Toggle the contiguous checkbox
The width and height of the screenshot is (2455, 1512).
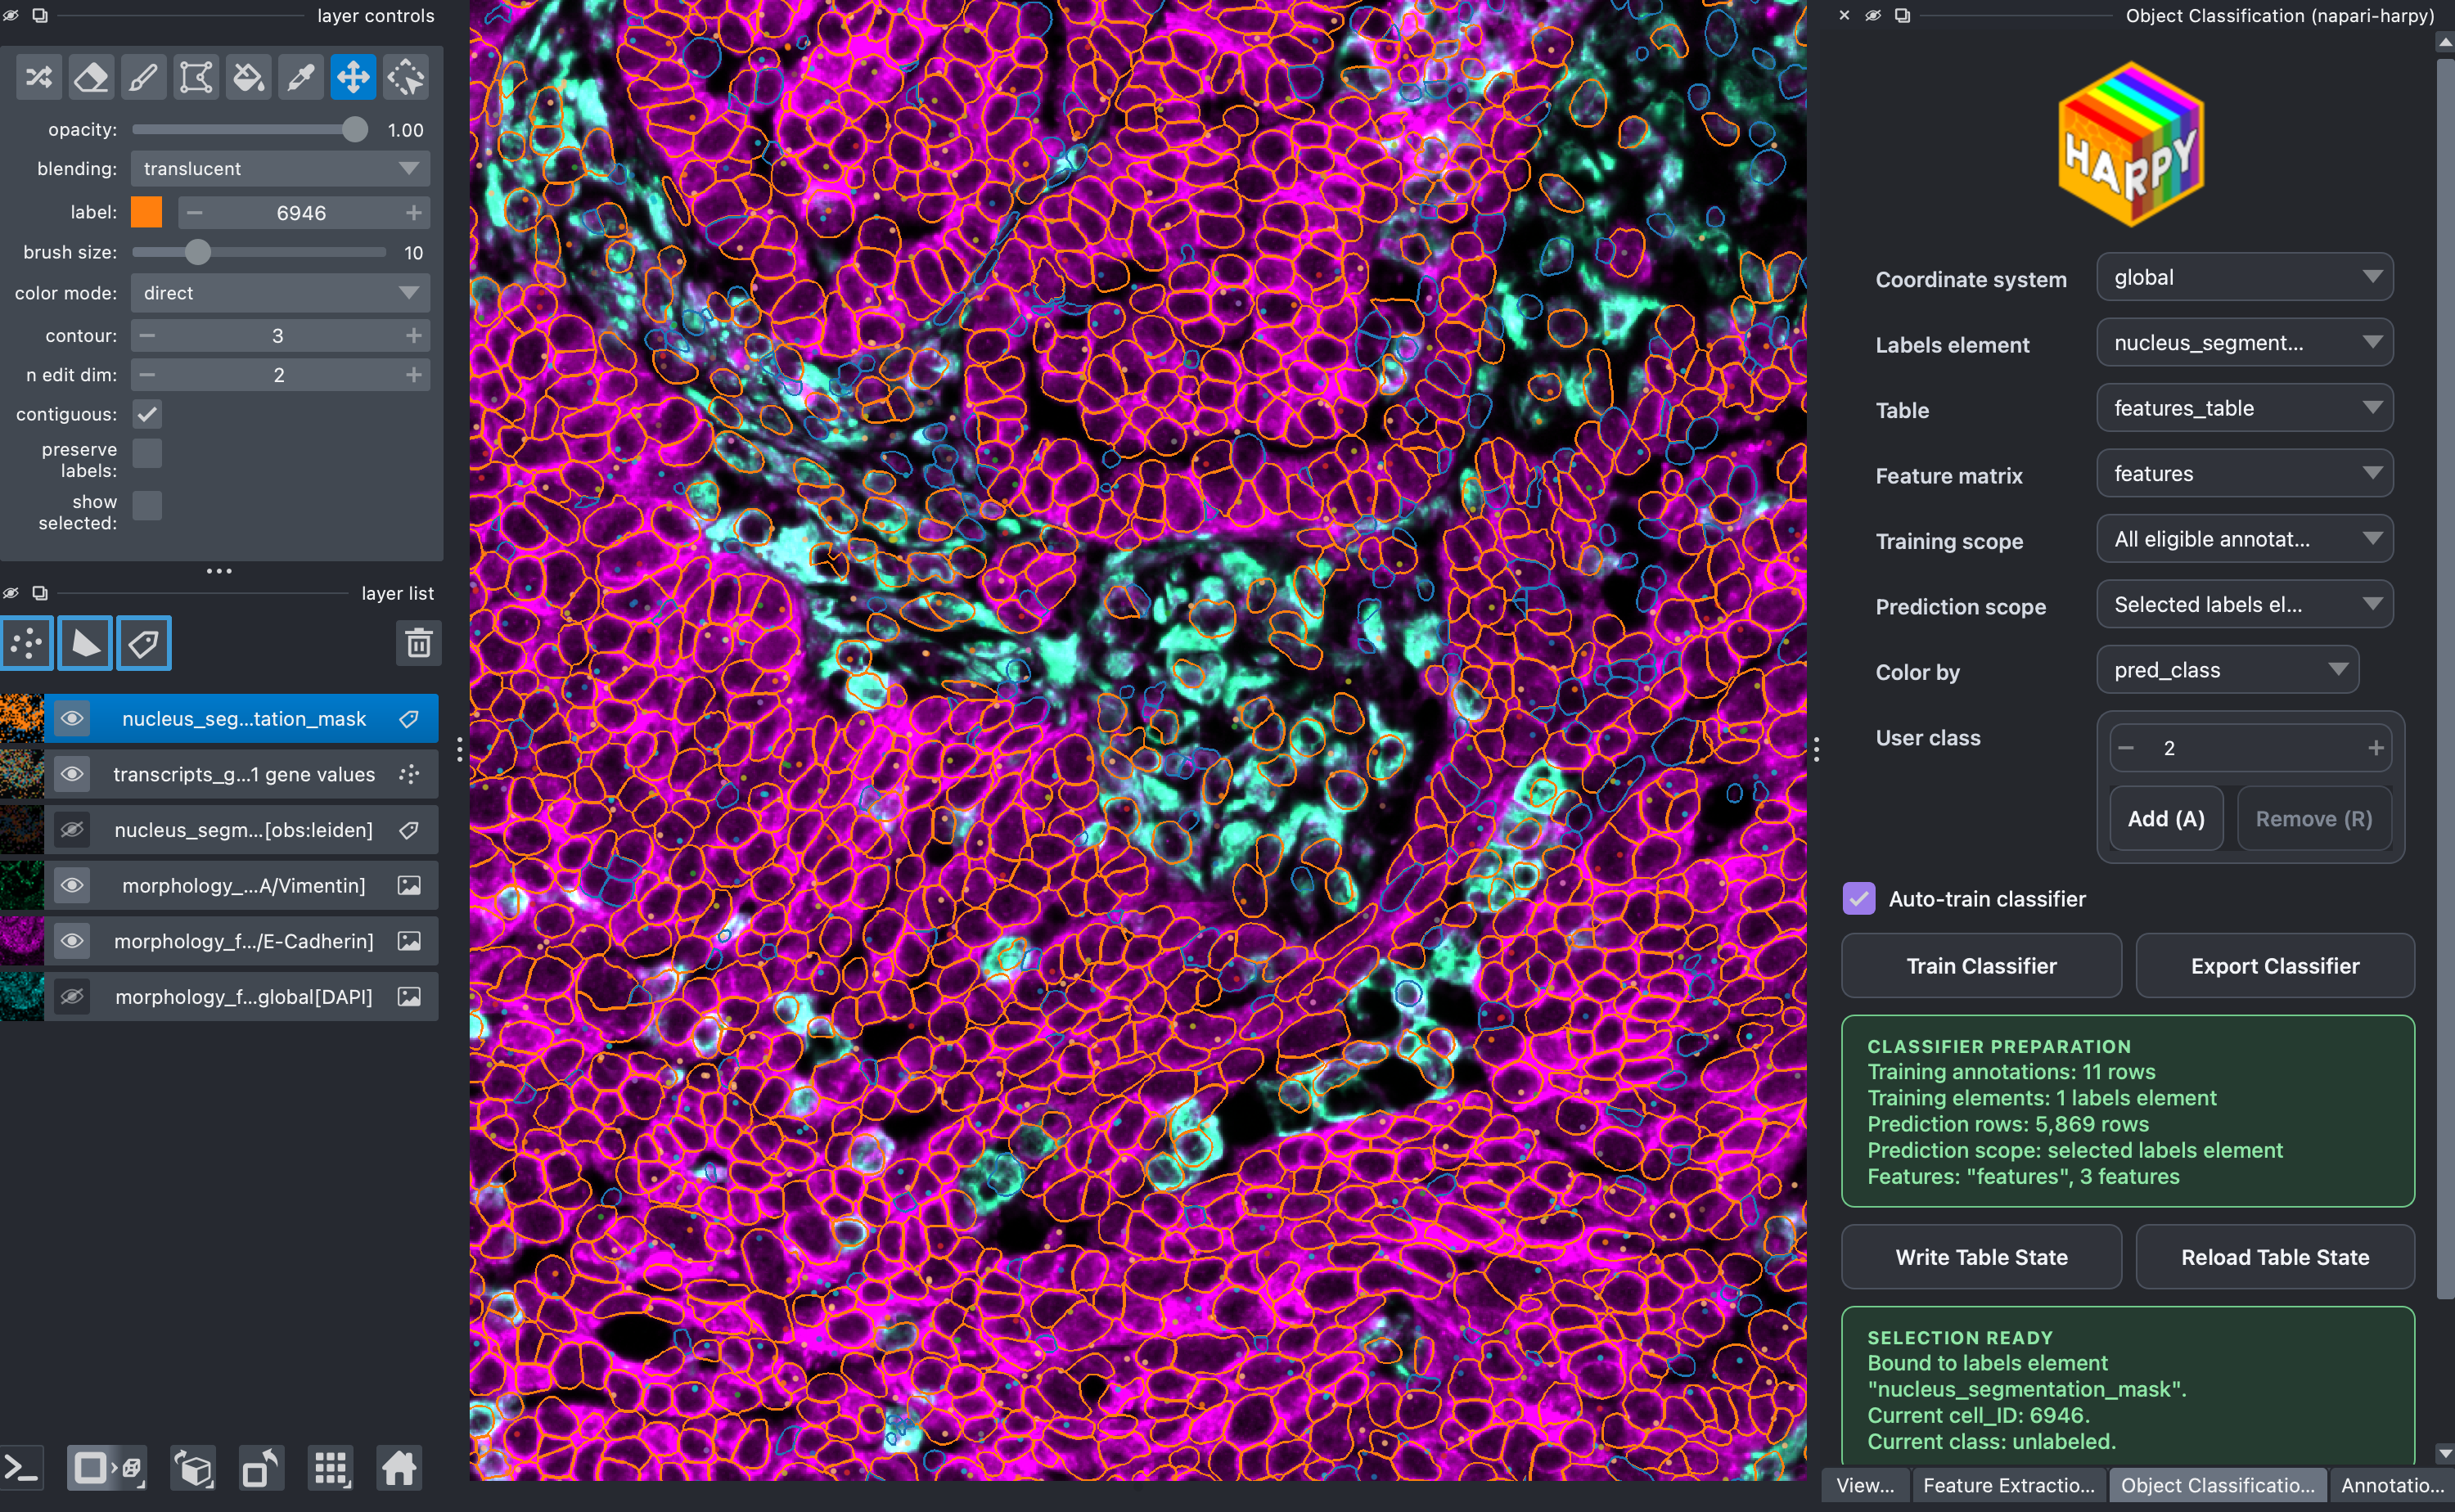click(147, 414)
